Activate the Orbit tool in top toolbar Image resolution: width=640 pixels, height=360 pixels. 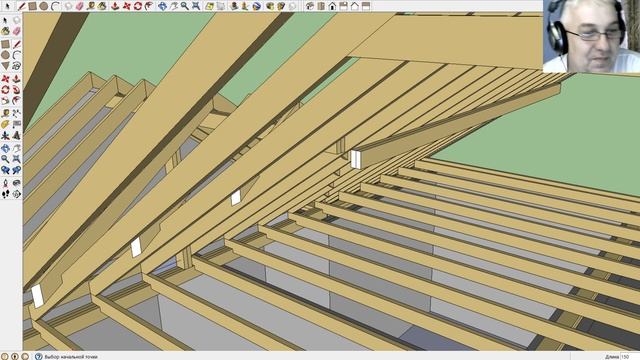[162, 6]
